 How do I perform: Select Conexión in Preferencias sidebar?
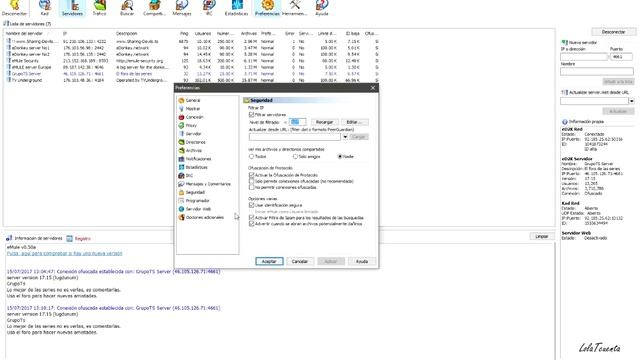click(191, 117)
